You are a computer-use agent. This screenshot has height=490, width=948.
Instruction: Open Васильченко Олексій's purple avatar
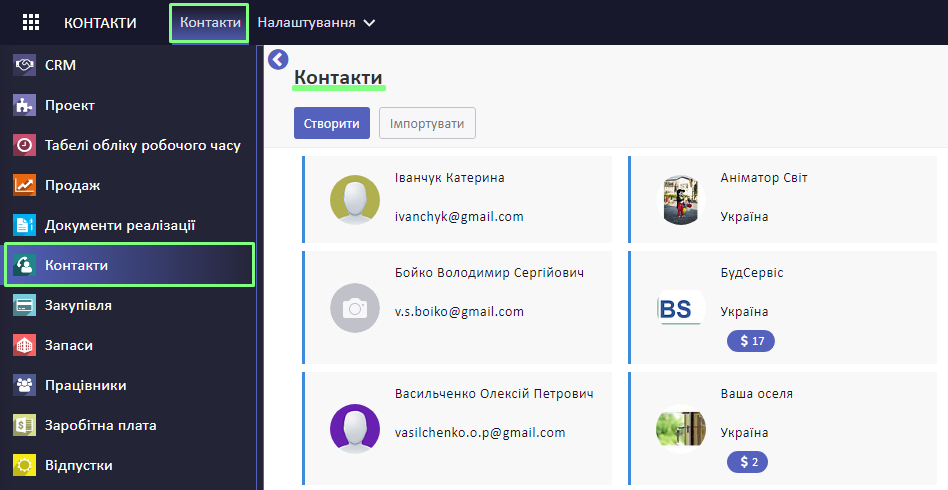[355, 429]
